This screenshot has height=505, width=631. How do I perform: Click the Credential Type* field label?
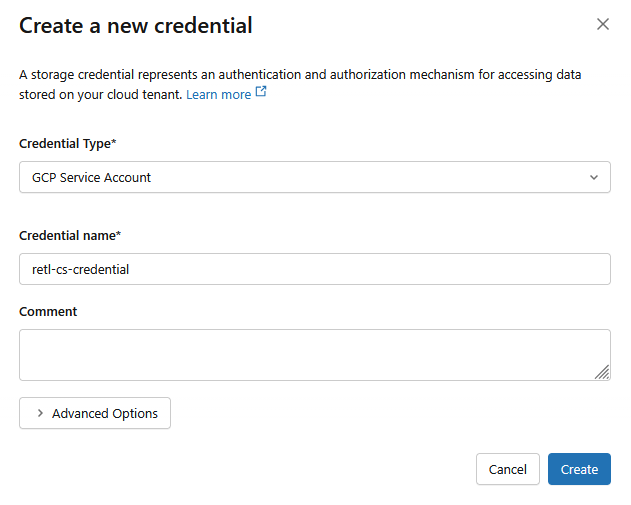68,143
